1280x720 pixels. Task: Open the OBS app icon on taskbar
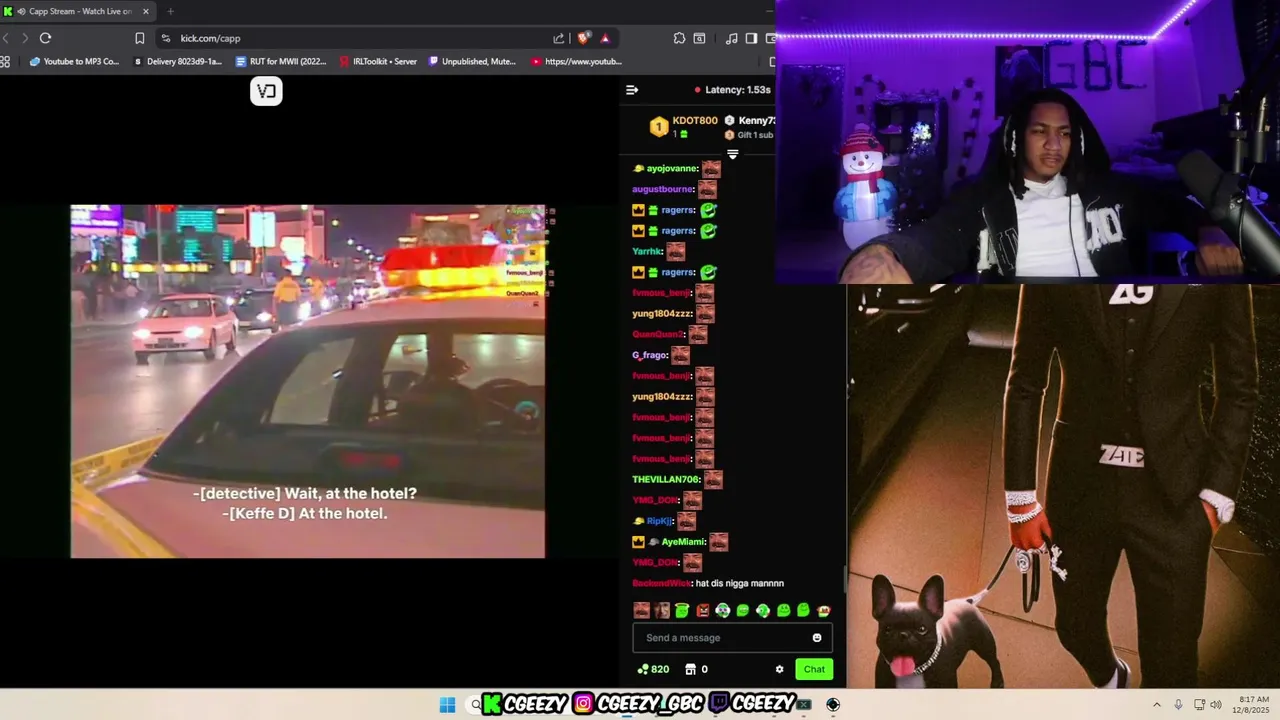[833, 704]
